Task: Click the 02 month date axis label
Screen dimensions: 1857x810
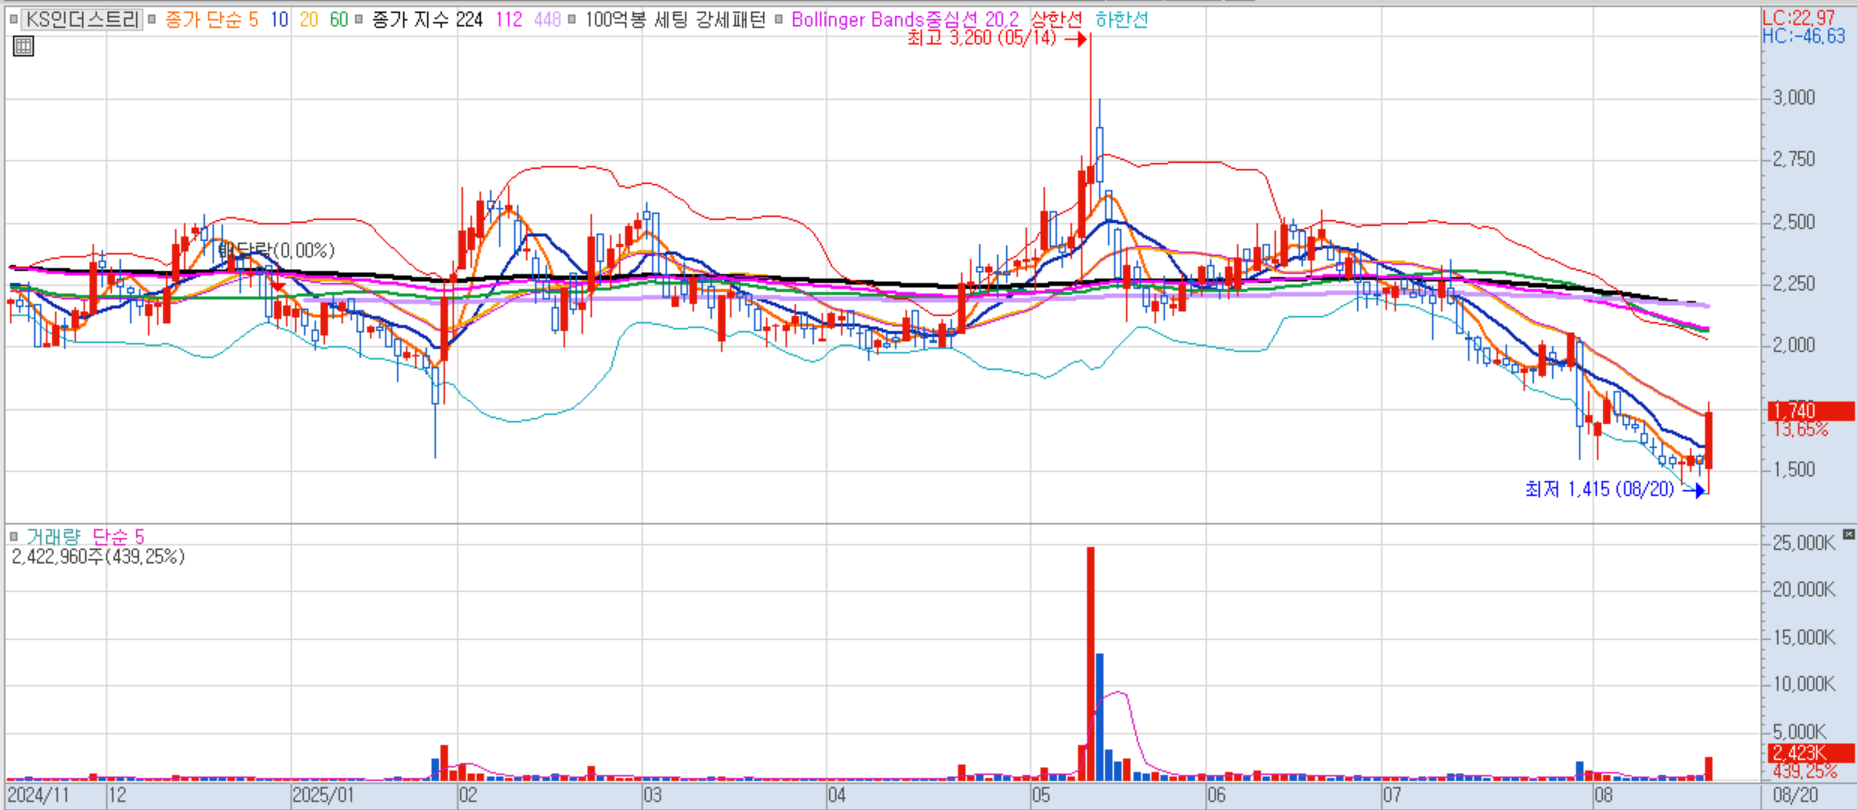Action: point(468,796)
